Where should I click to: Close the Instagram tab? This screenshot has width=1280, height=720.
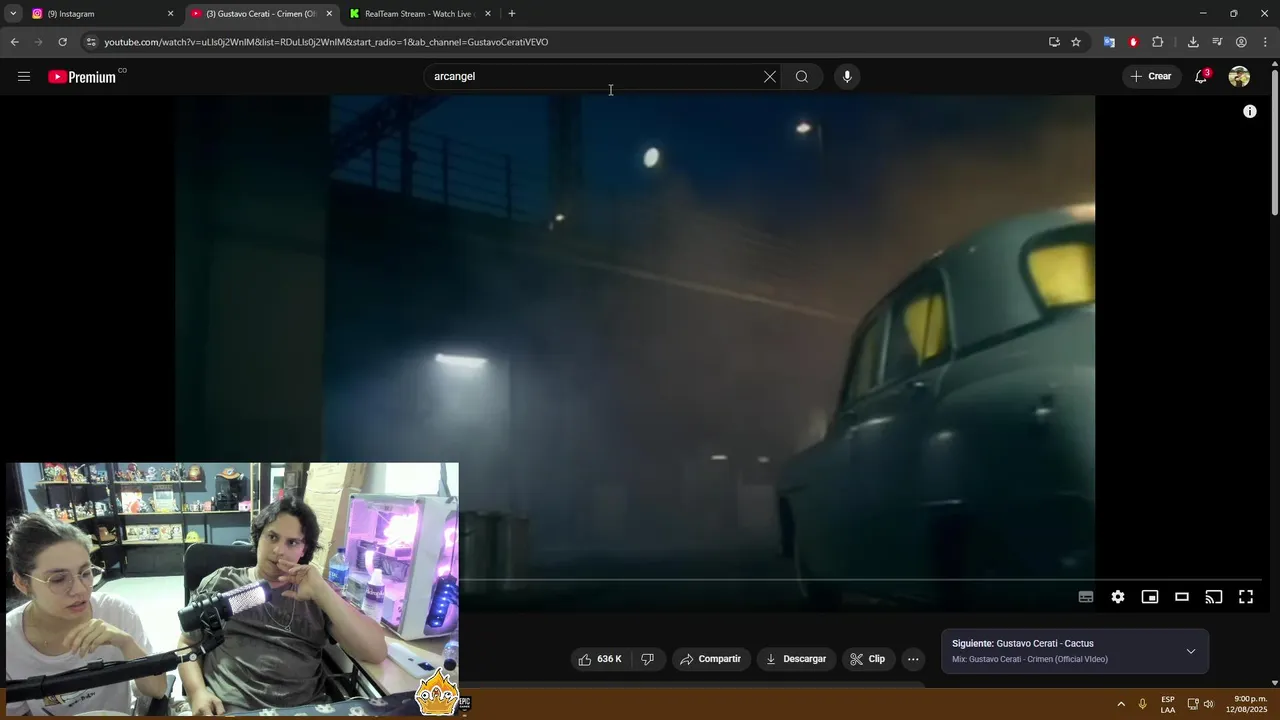pos(170,14)
